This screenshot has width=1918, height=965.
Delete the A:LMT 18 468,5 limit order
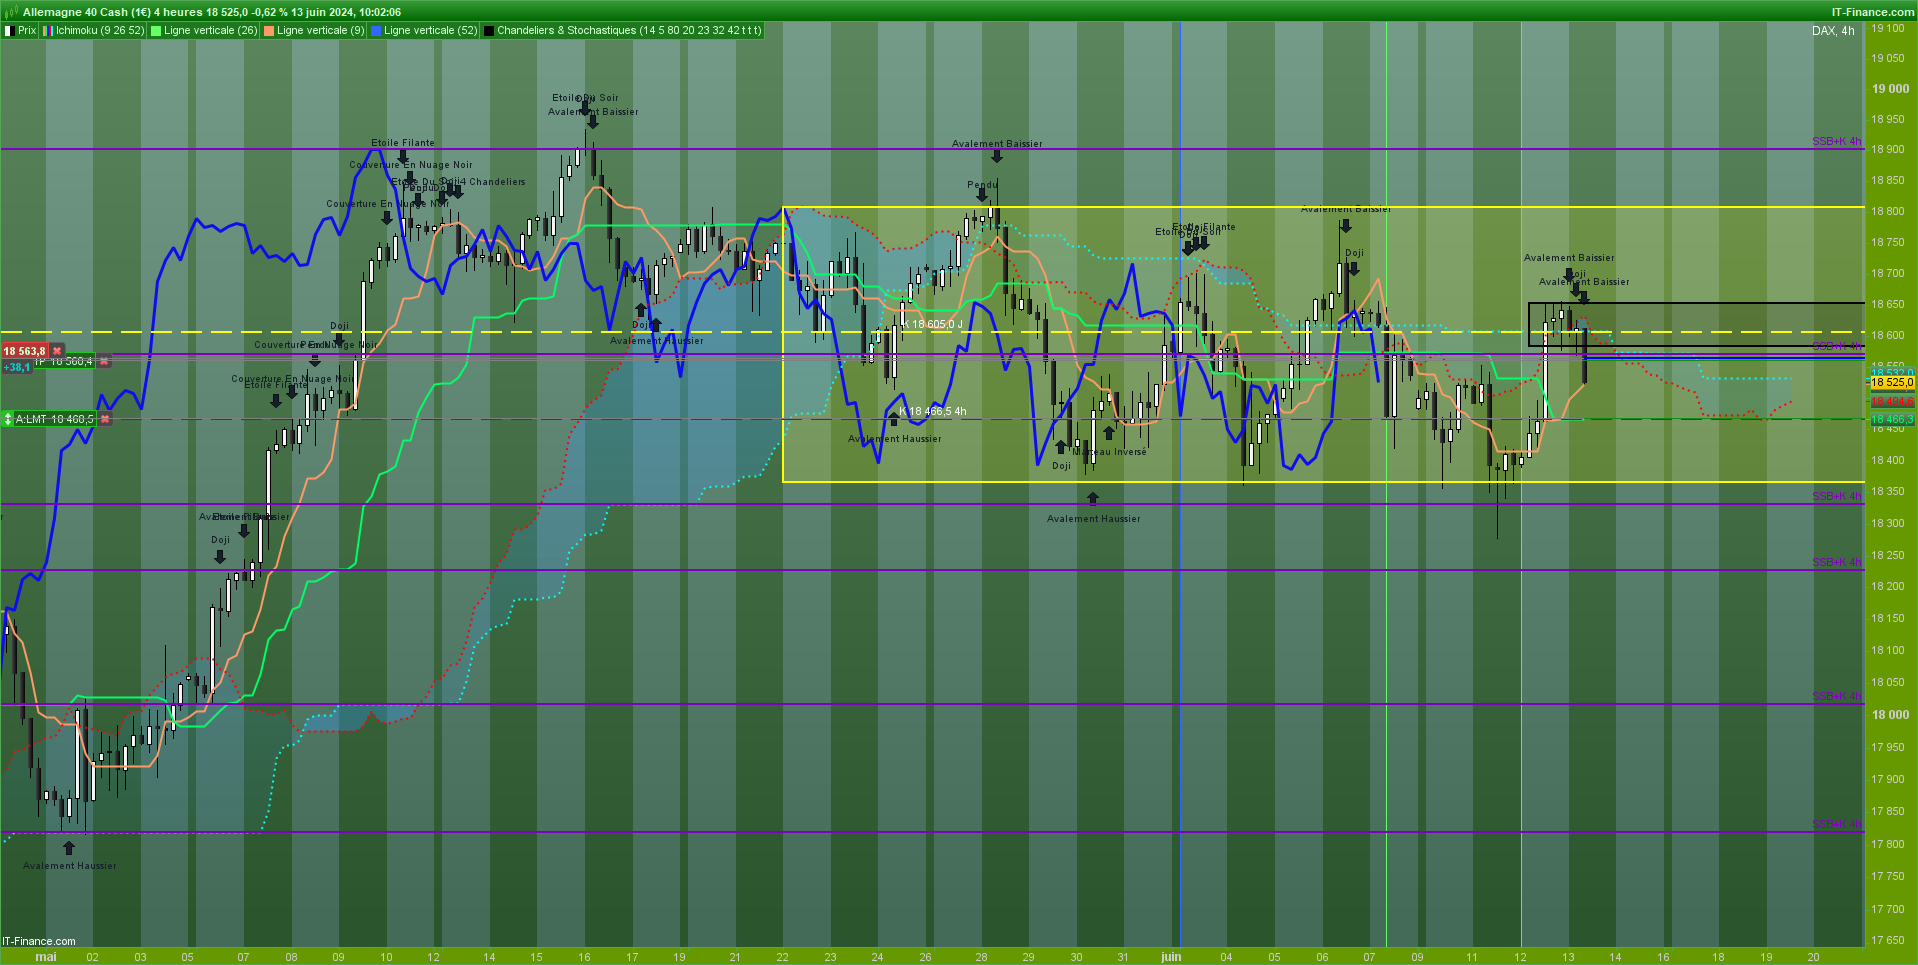point(105,419)
